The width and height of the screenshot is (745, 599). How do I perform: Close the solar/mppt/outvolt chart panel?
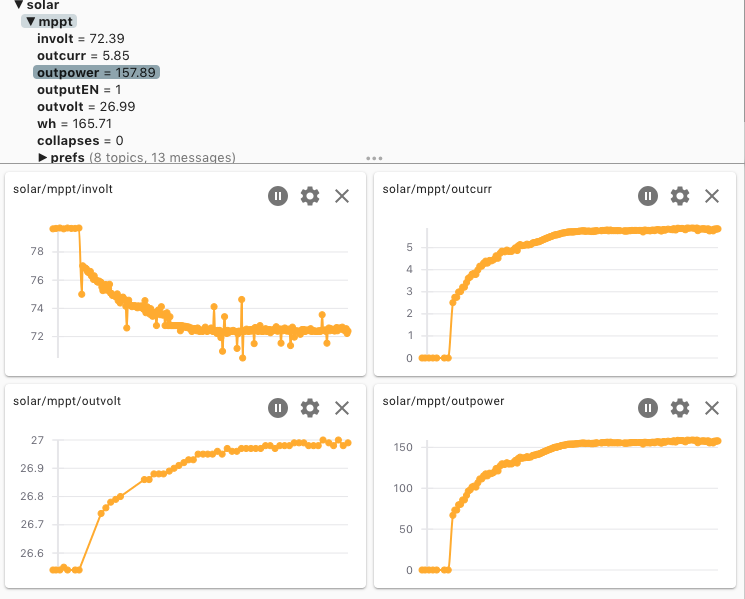pos(342,408)
